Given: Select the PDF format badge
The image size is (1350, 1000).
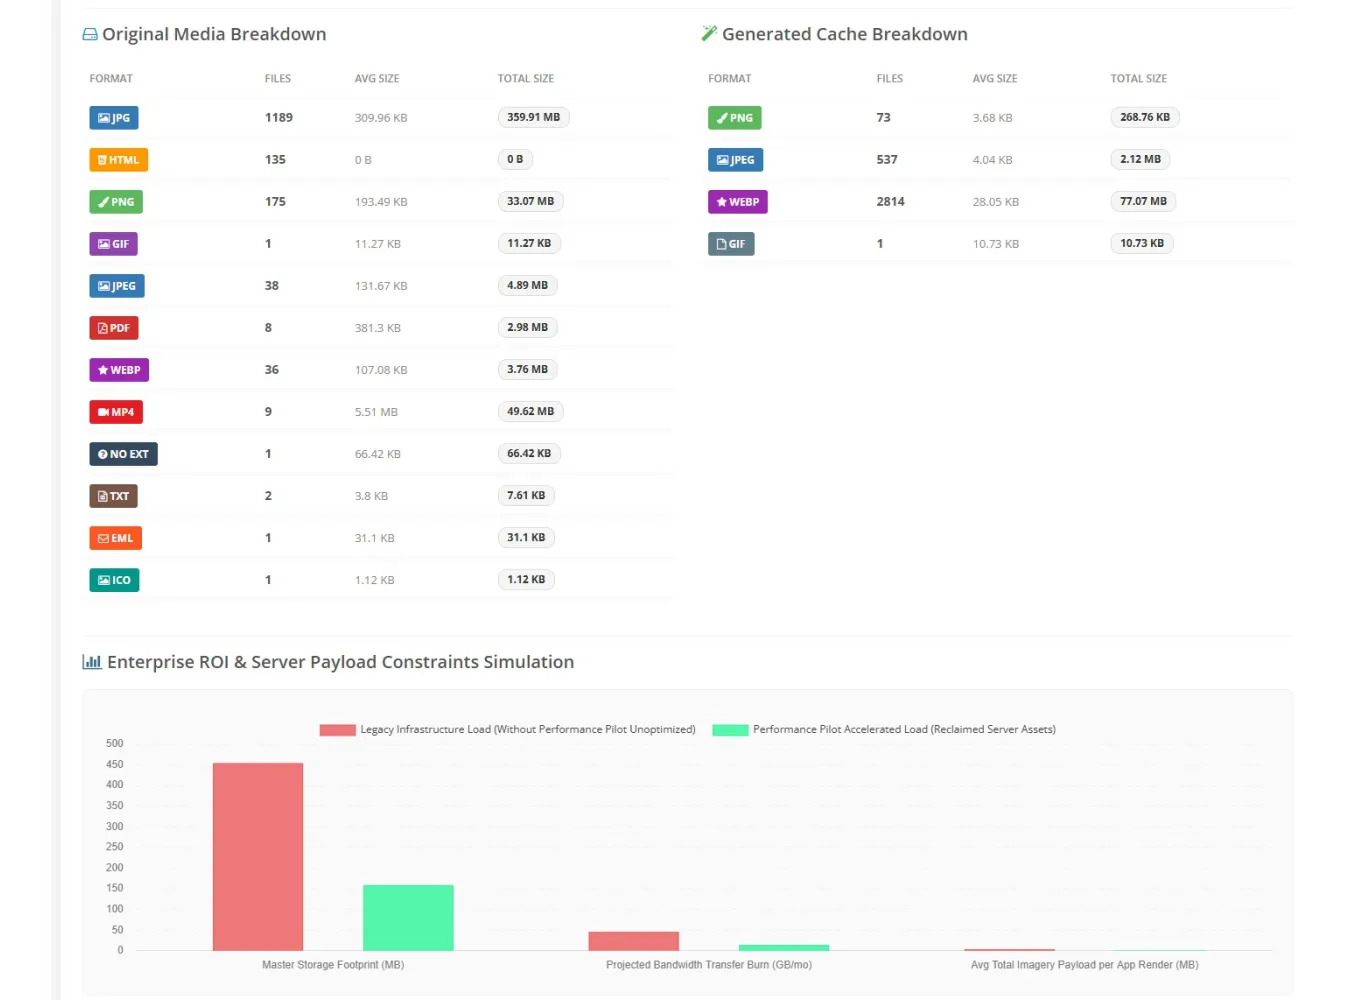Looking at the screenshot, I should tap(114, 328).
